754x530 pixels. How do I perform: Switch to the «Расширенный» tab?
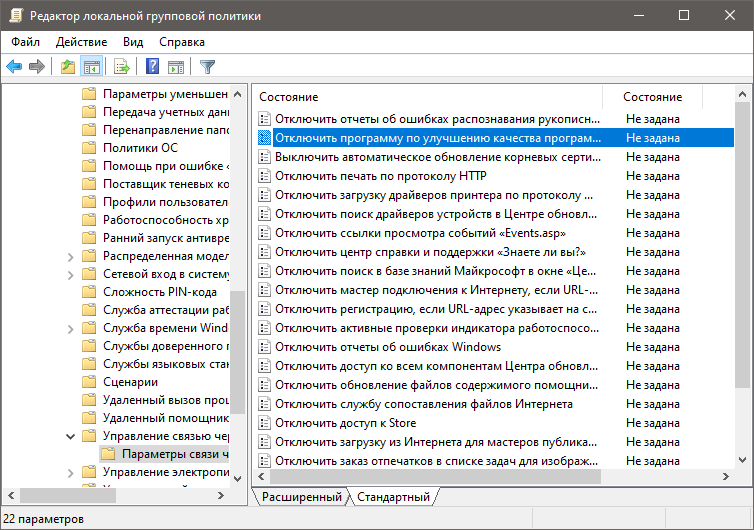[x=301, y=497]
